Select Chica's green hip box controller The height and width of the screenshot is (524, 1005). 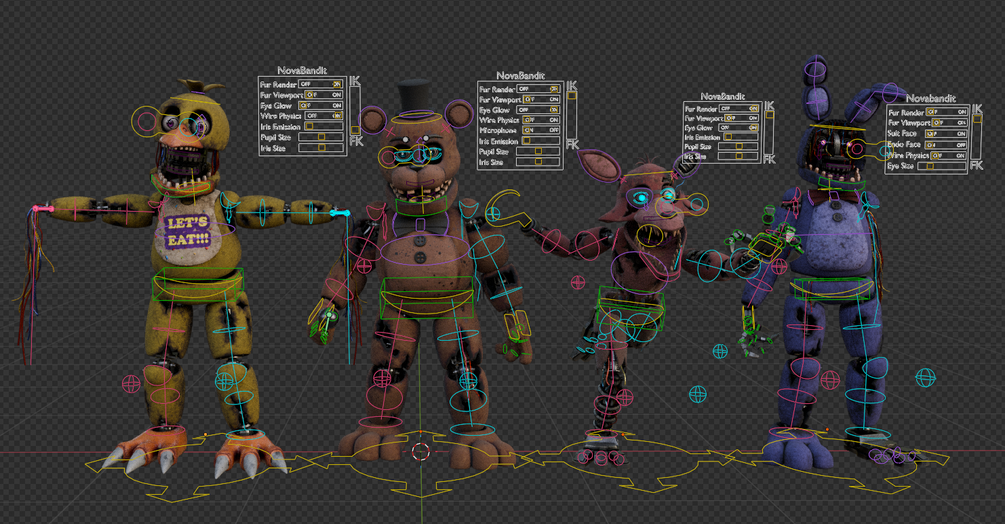pyautogui.click(x=198, y=284)
